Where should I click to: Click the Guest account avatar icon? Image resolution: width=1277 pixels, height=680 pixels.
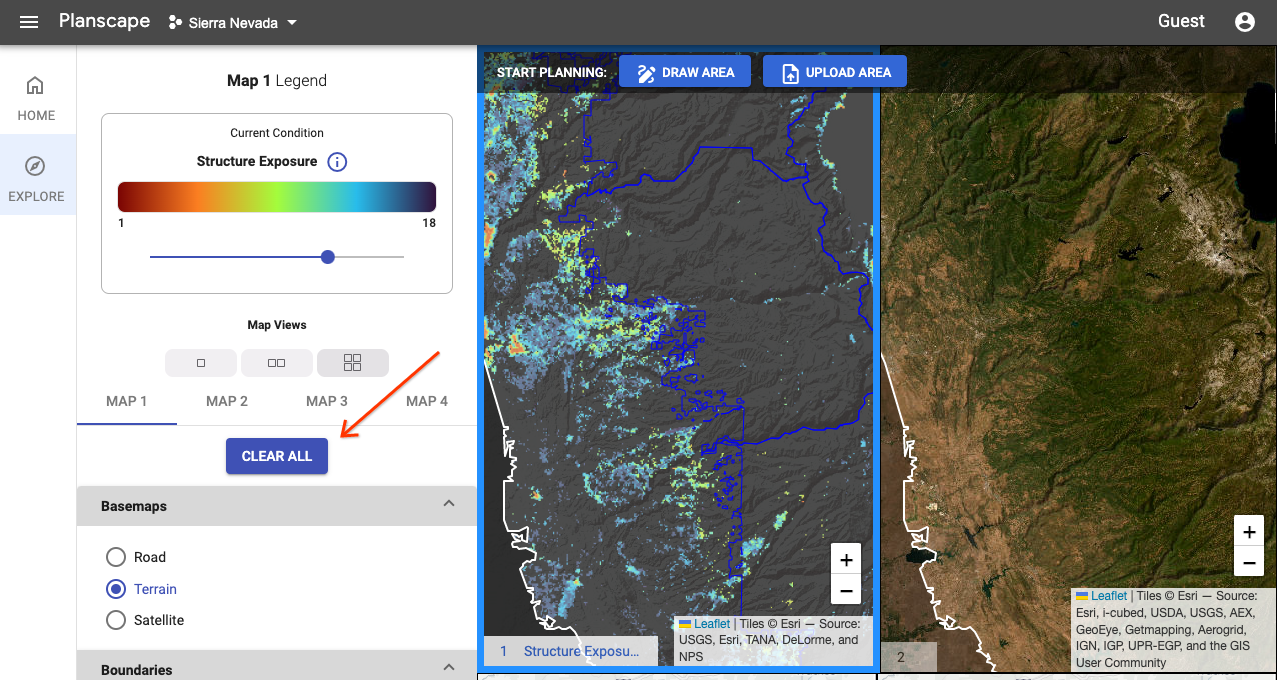(1244, 21)
